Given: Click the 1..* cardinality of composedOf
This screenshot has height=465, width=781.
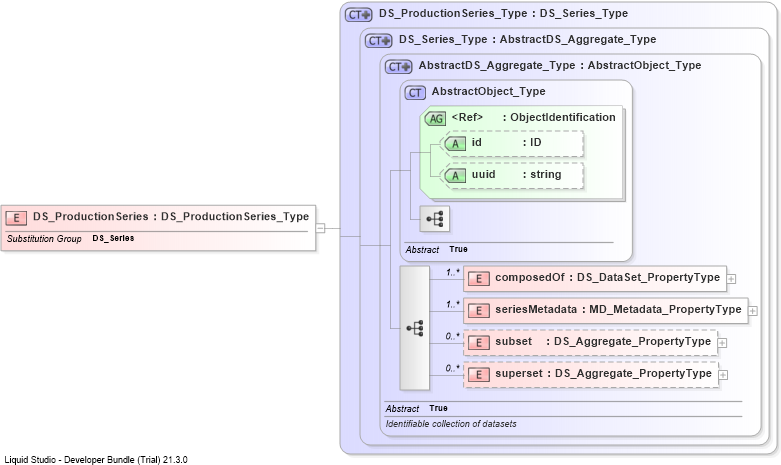Looking at the screenshot, I should [x=453, y=272].
